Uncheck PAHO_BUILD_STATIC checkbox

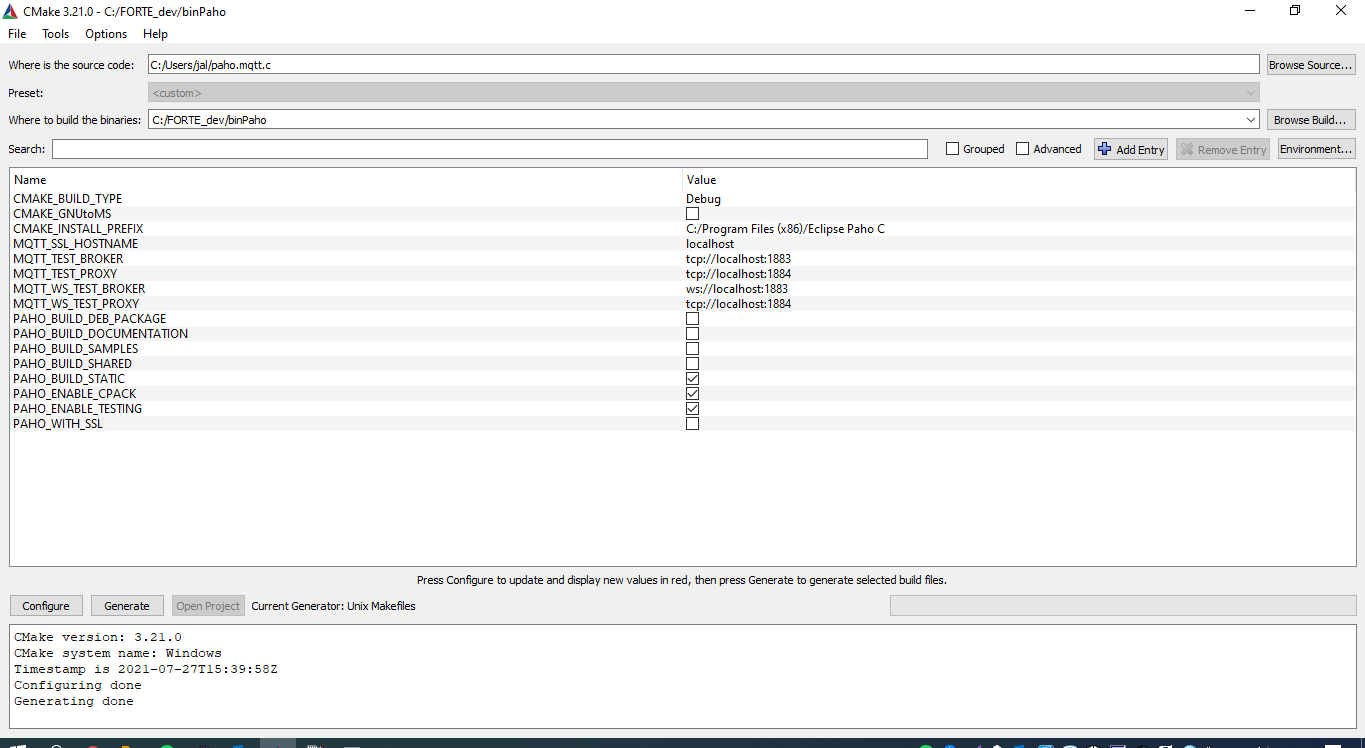pos(692,379)
